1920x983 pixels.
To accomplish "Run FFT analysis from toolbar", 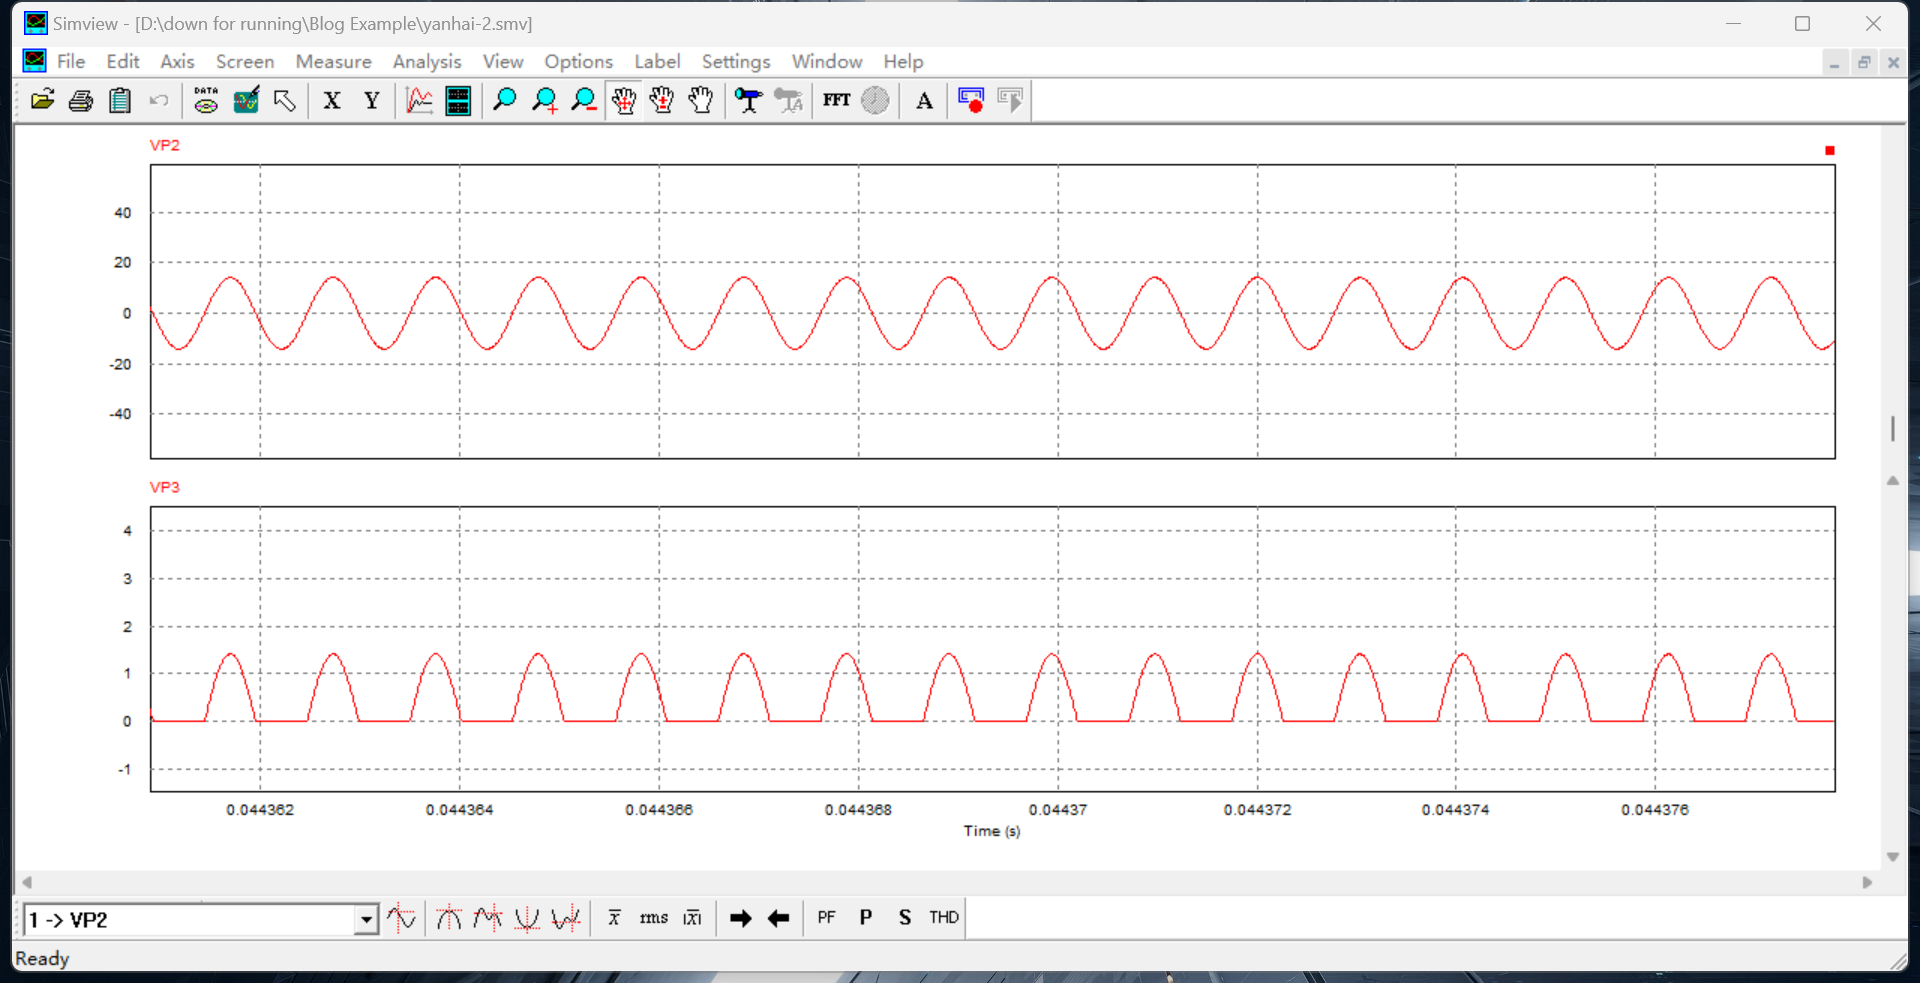I will pos(836,100).
